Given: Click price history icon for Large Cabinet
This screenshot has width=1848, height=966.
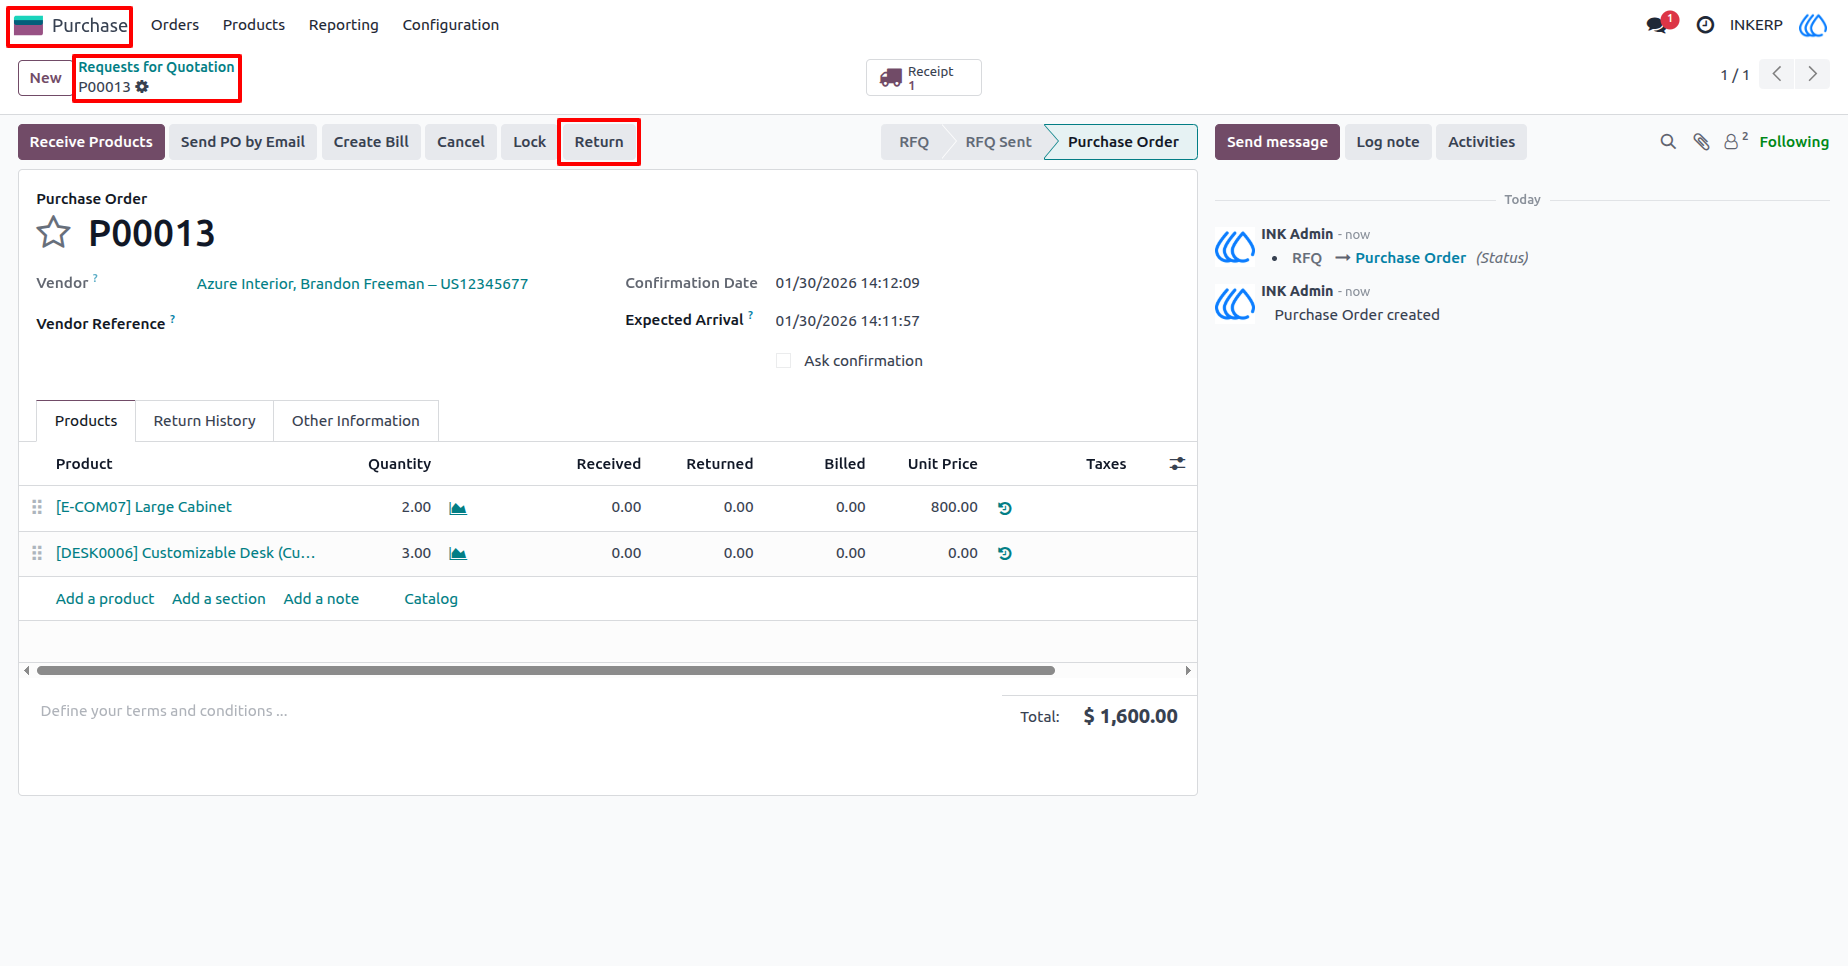Looking at the screenshot, I should 1005,508.
